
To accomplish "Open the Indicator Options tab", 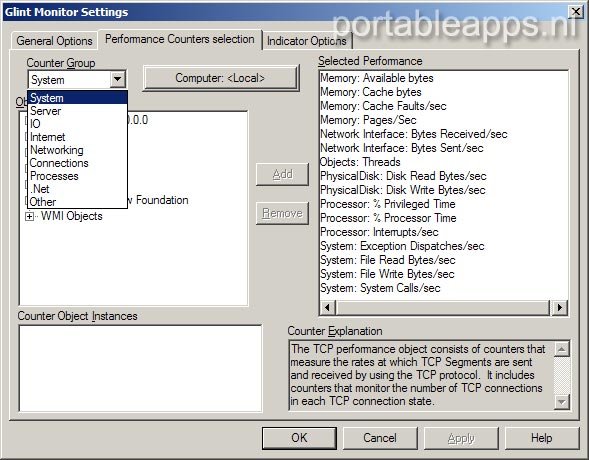I will pos(307,41).
